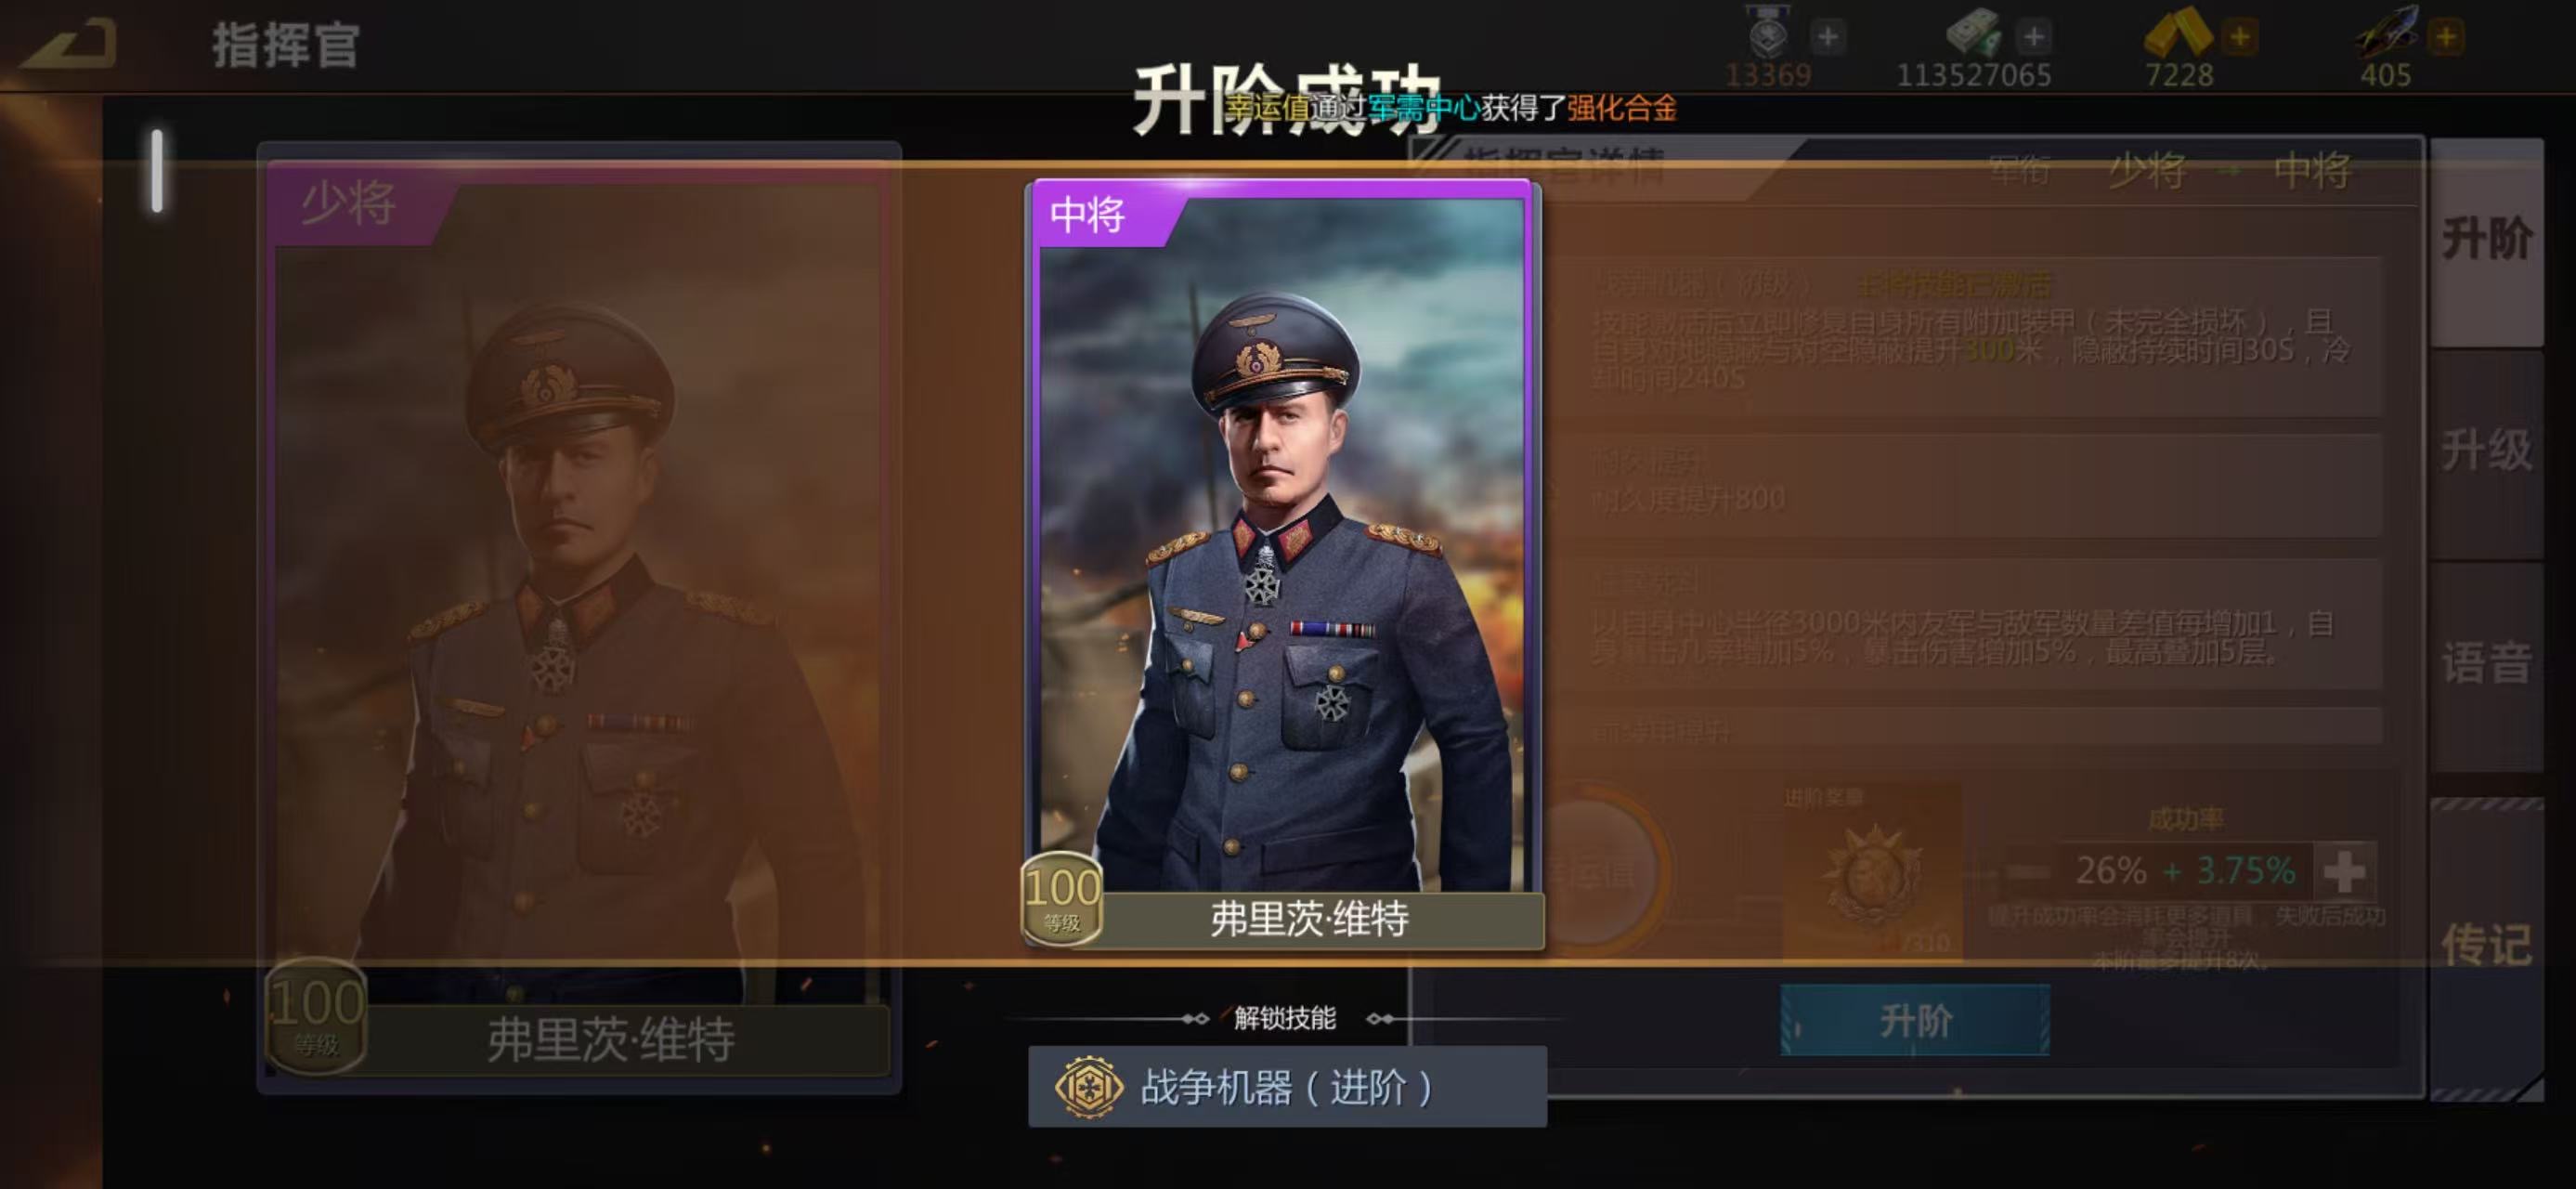Select the 中将 Fritz Witt card
Screen dimensions: 2576x1189
pyautogui.click(x=1284, y=565)
